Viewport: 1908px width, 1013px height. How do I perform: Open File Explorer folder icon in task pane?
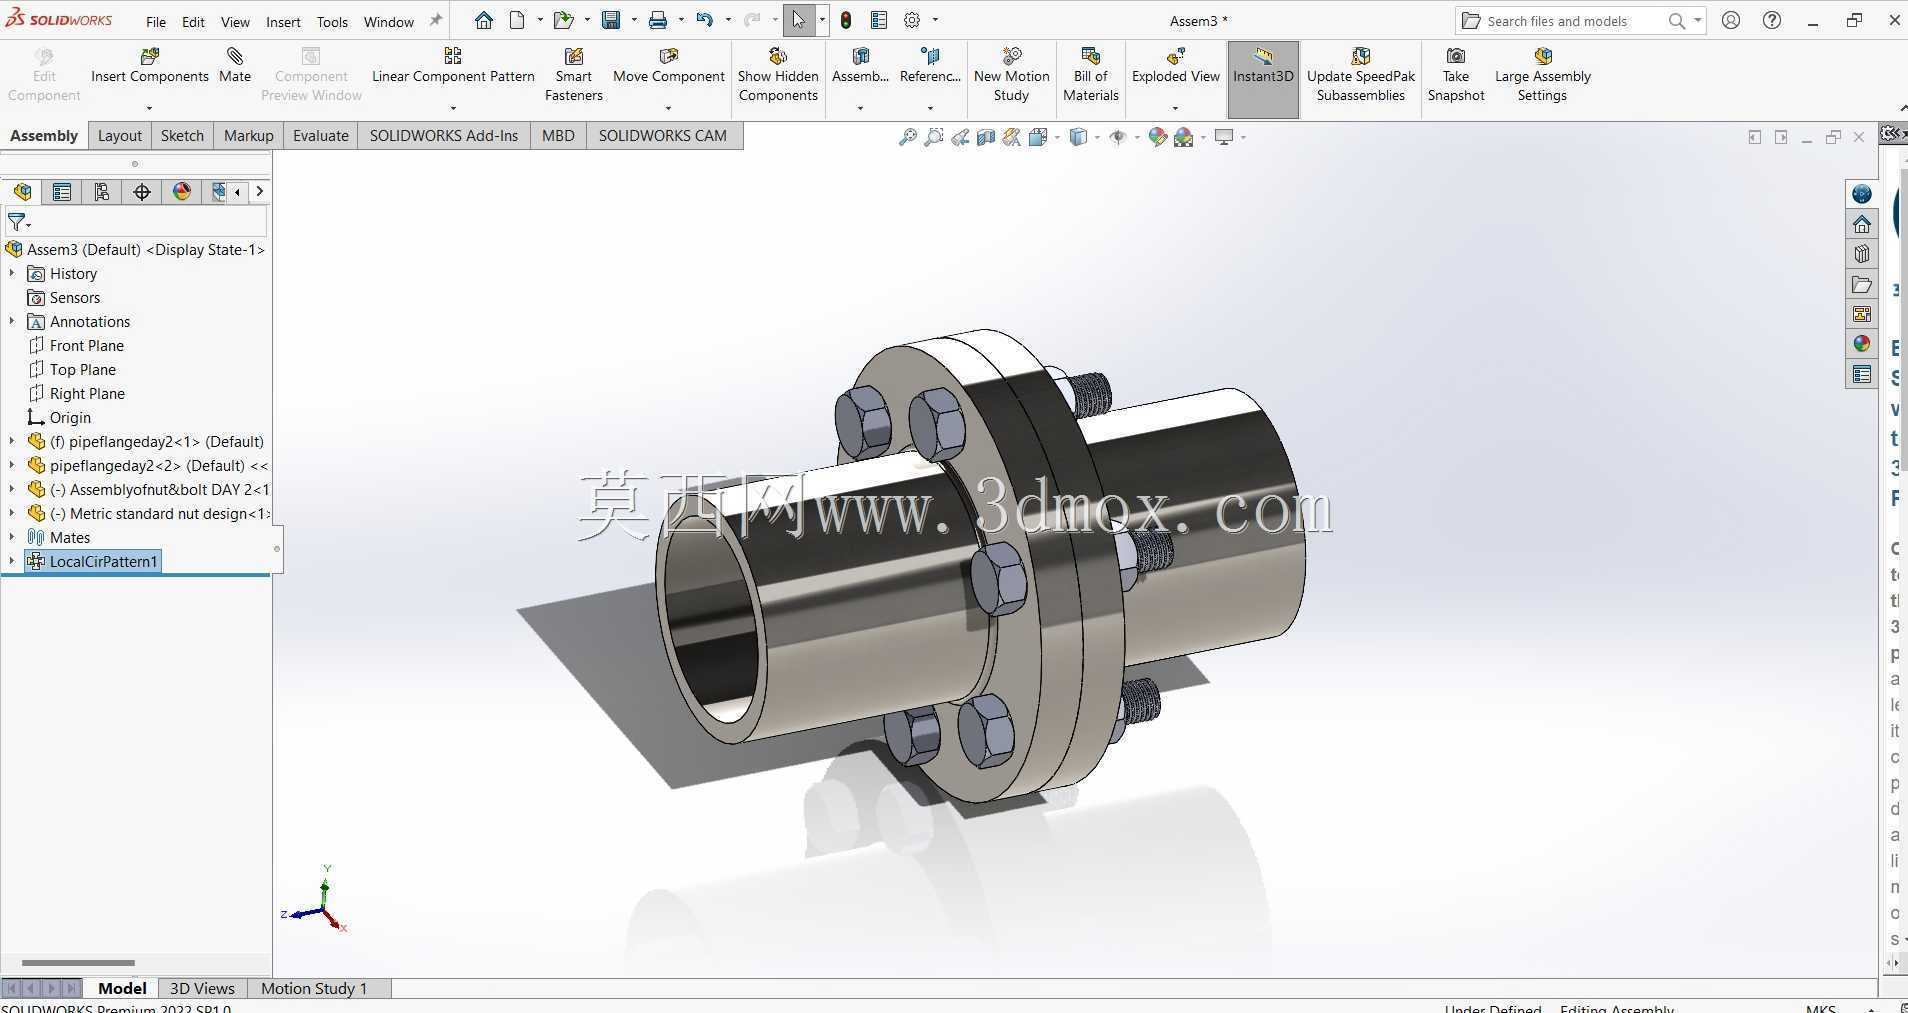point(1861,284)
